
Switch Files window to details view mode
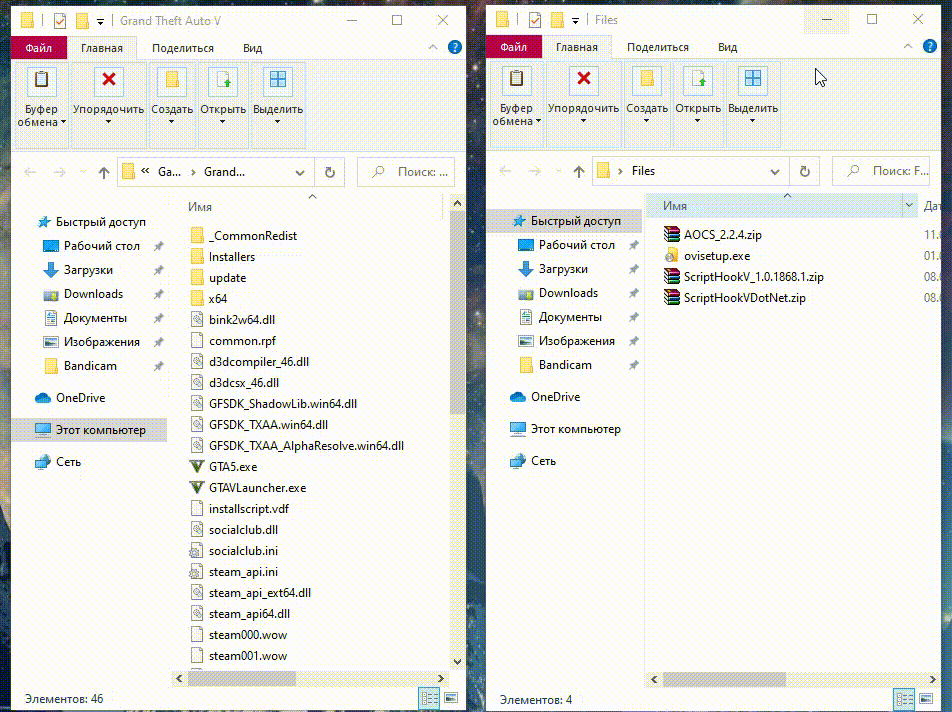tap(906, 698)
